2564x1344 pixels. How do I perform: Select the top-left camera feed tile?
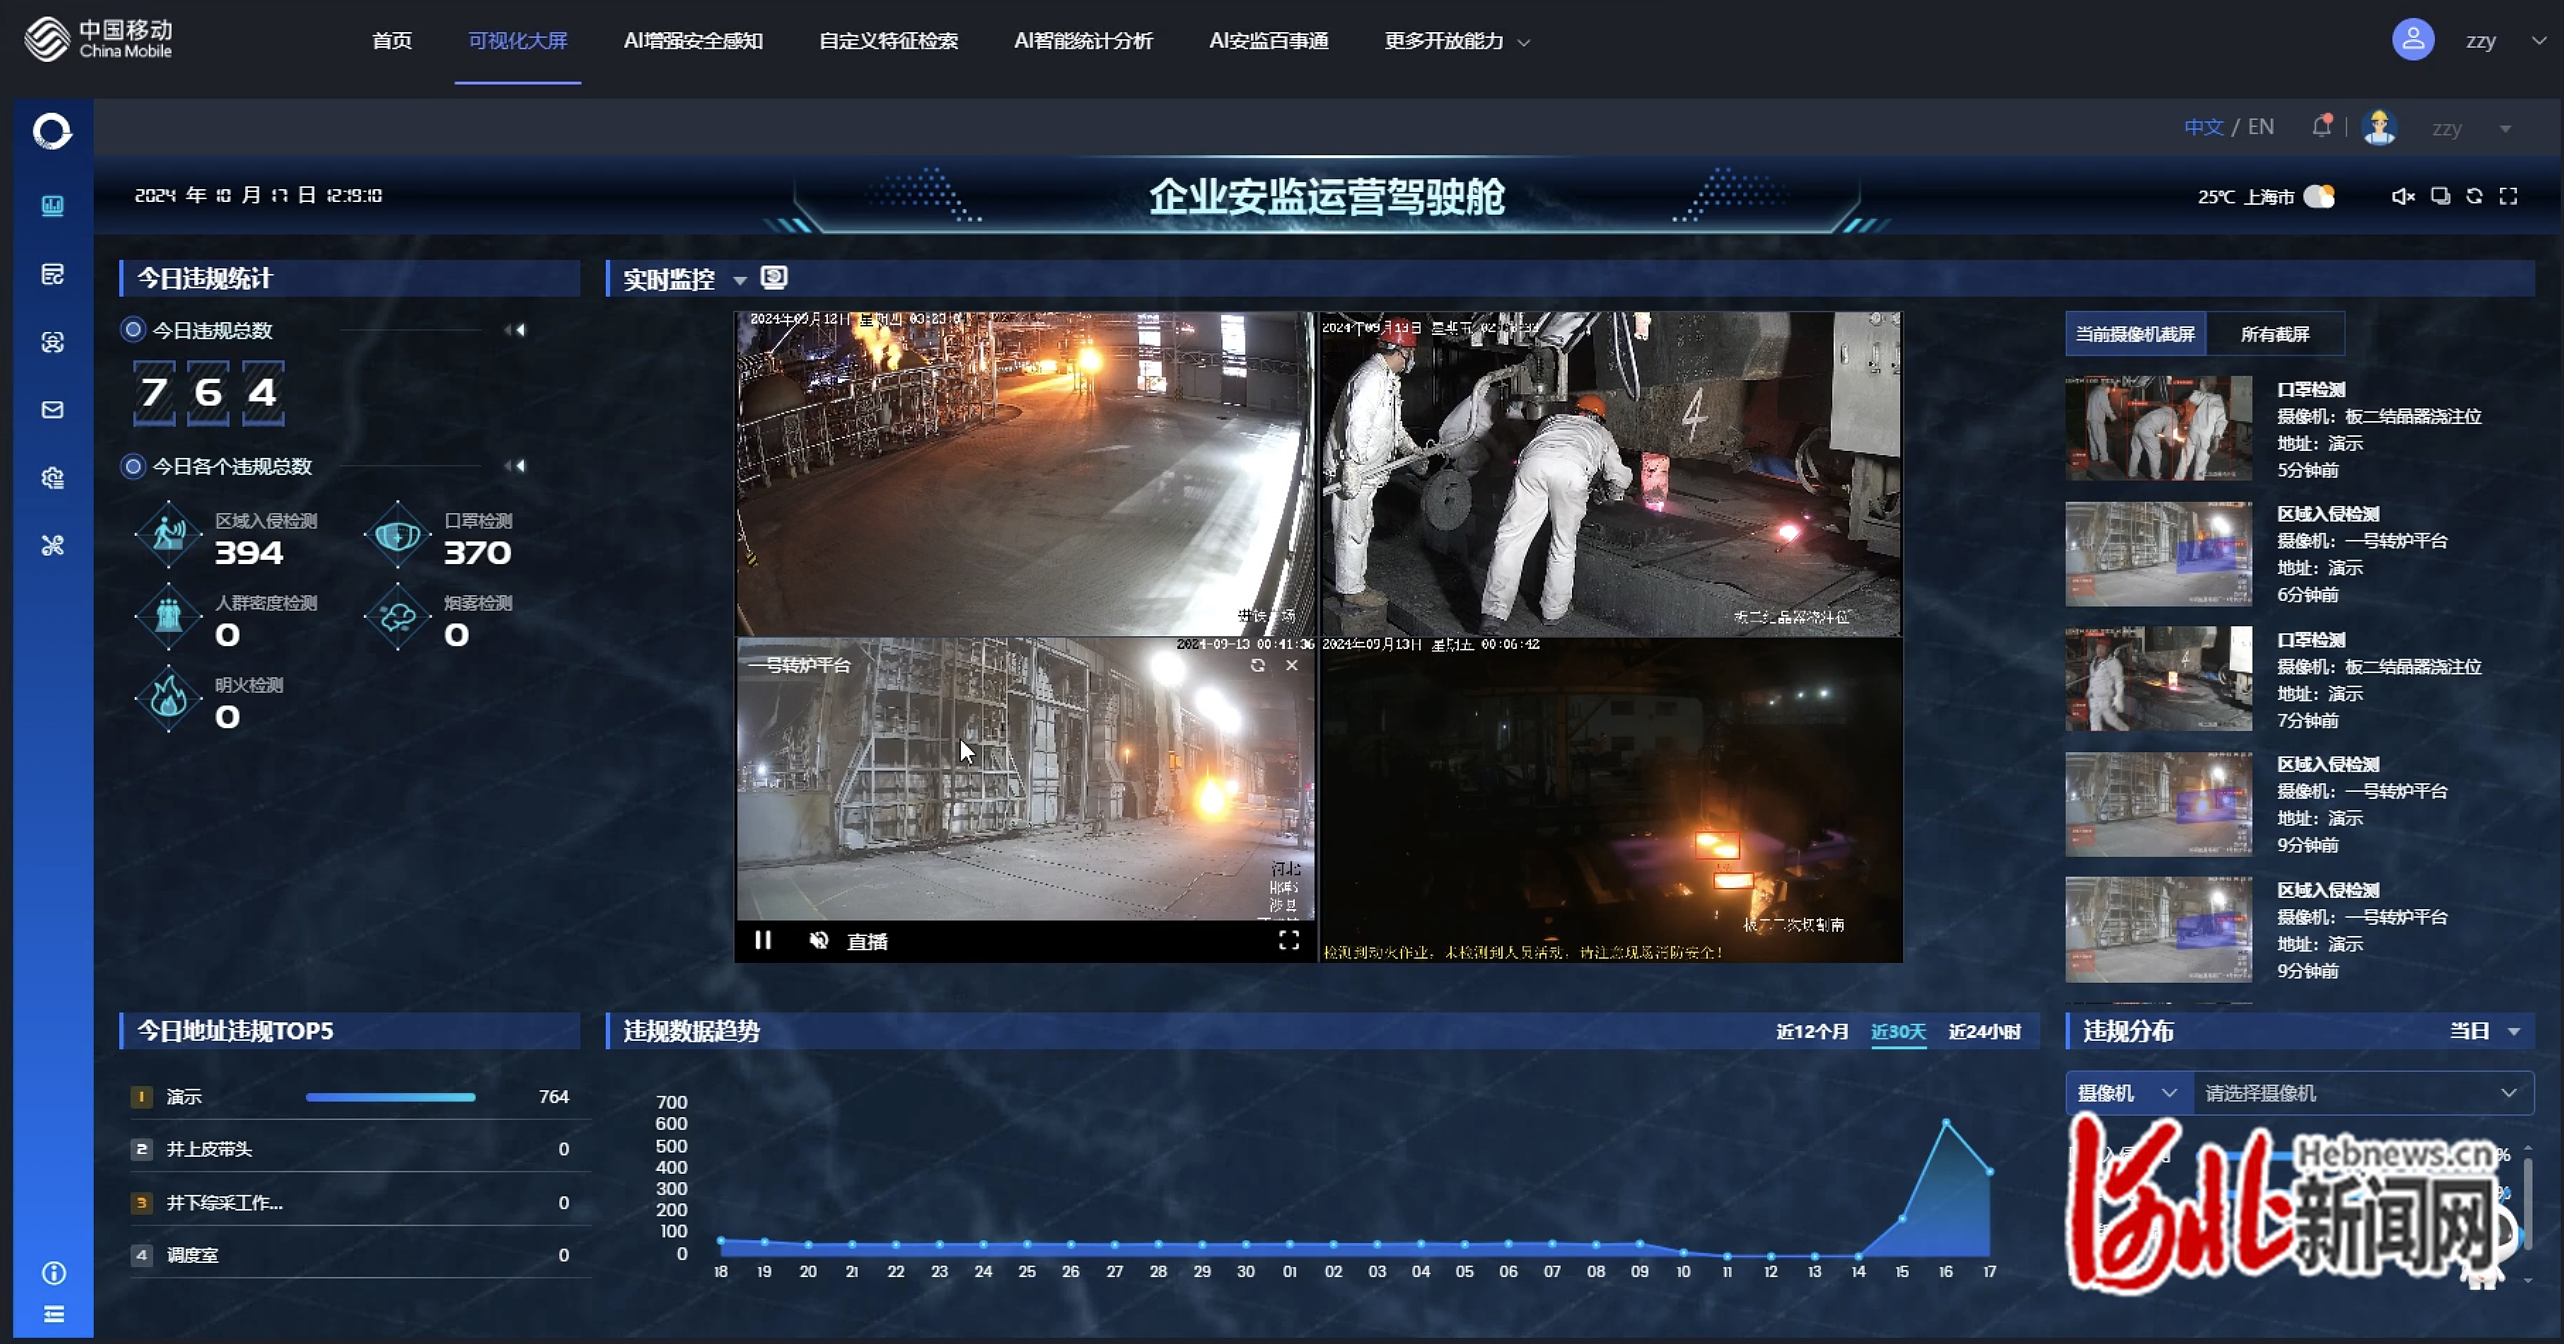pyautogui.click(x=1025, y=473)
